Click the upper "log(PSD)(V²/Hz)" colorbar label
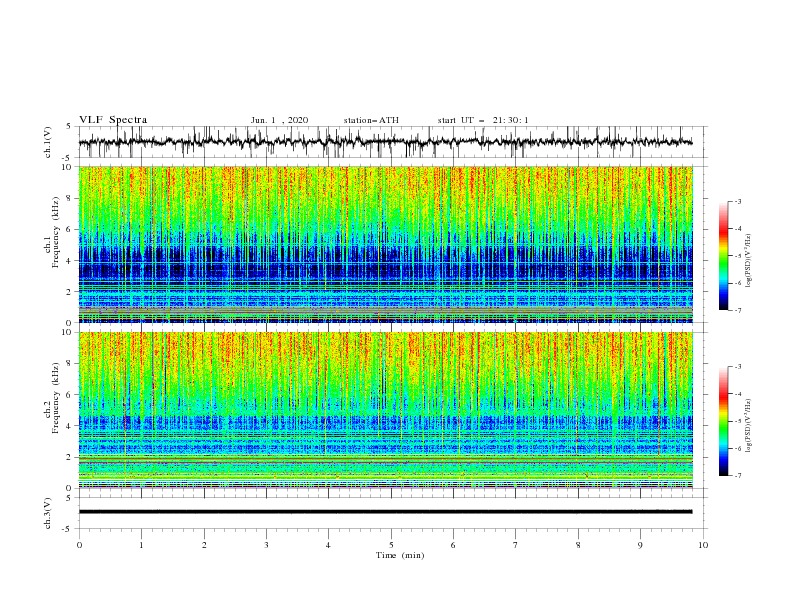 [x=748, y=261]
